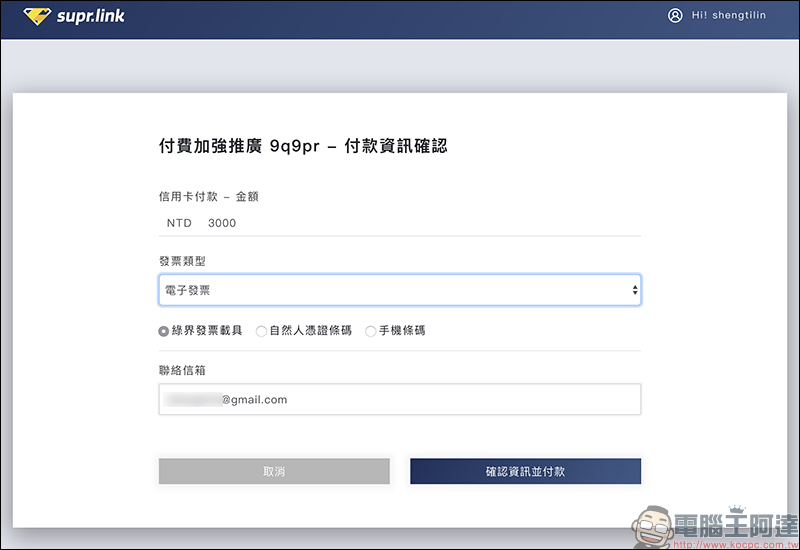Click the 發票類型 field label
Screen dimensions: 800x550
click(x=183, y=261)
